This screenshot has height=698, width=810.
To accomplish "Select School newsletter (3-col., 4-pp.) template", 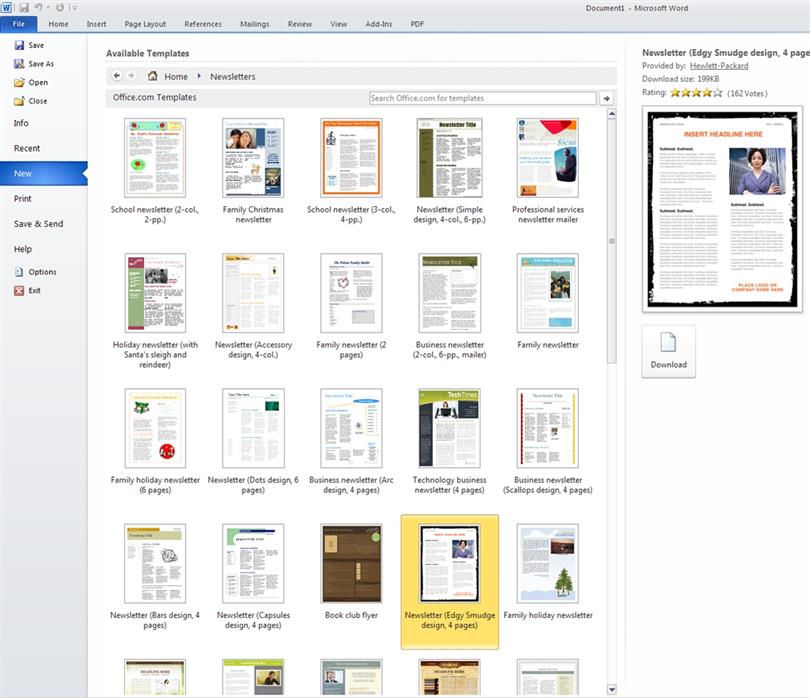I will pyautogui.click(x=351, y=171).
